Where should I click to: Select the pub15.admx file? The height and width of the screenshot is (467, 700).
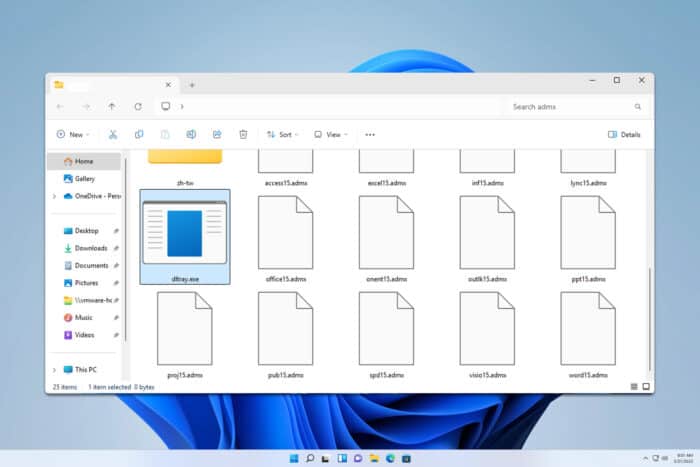click(286, 335)
